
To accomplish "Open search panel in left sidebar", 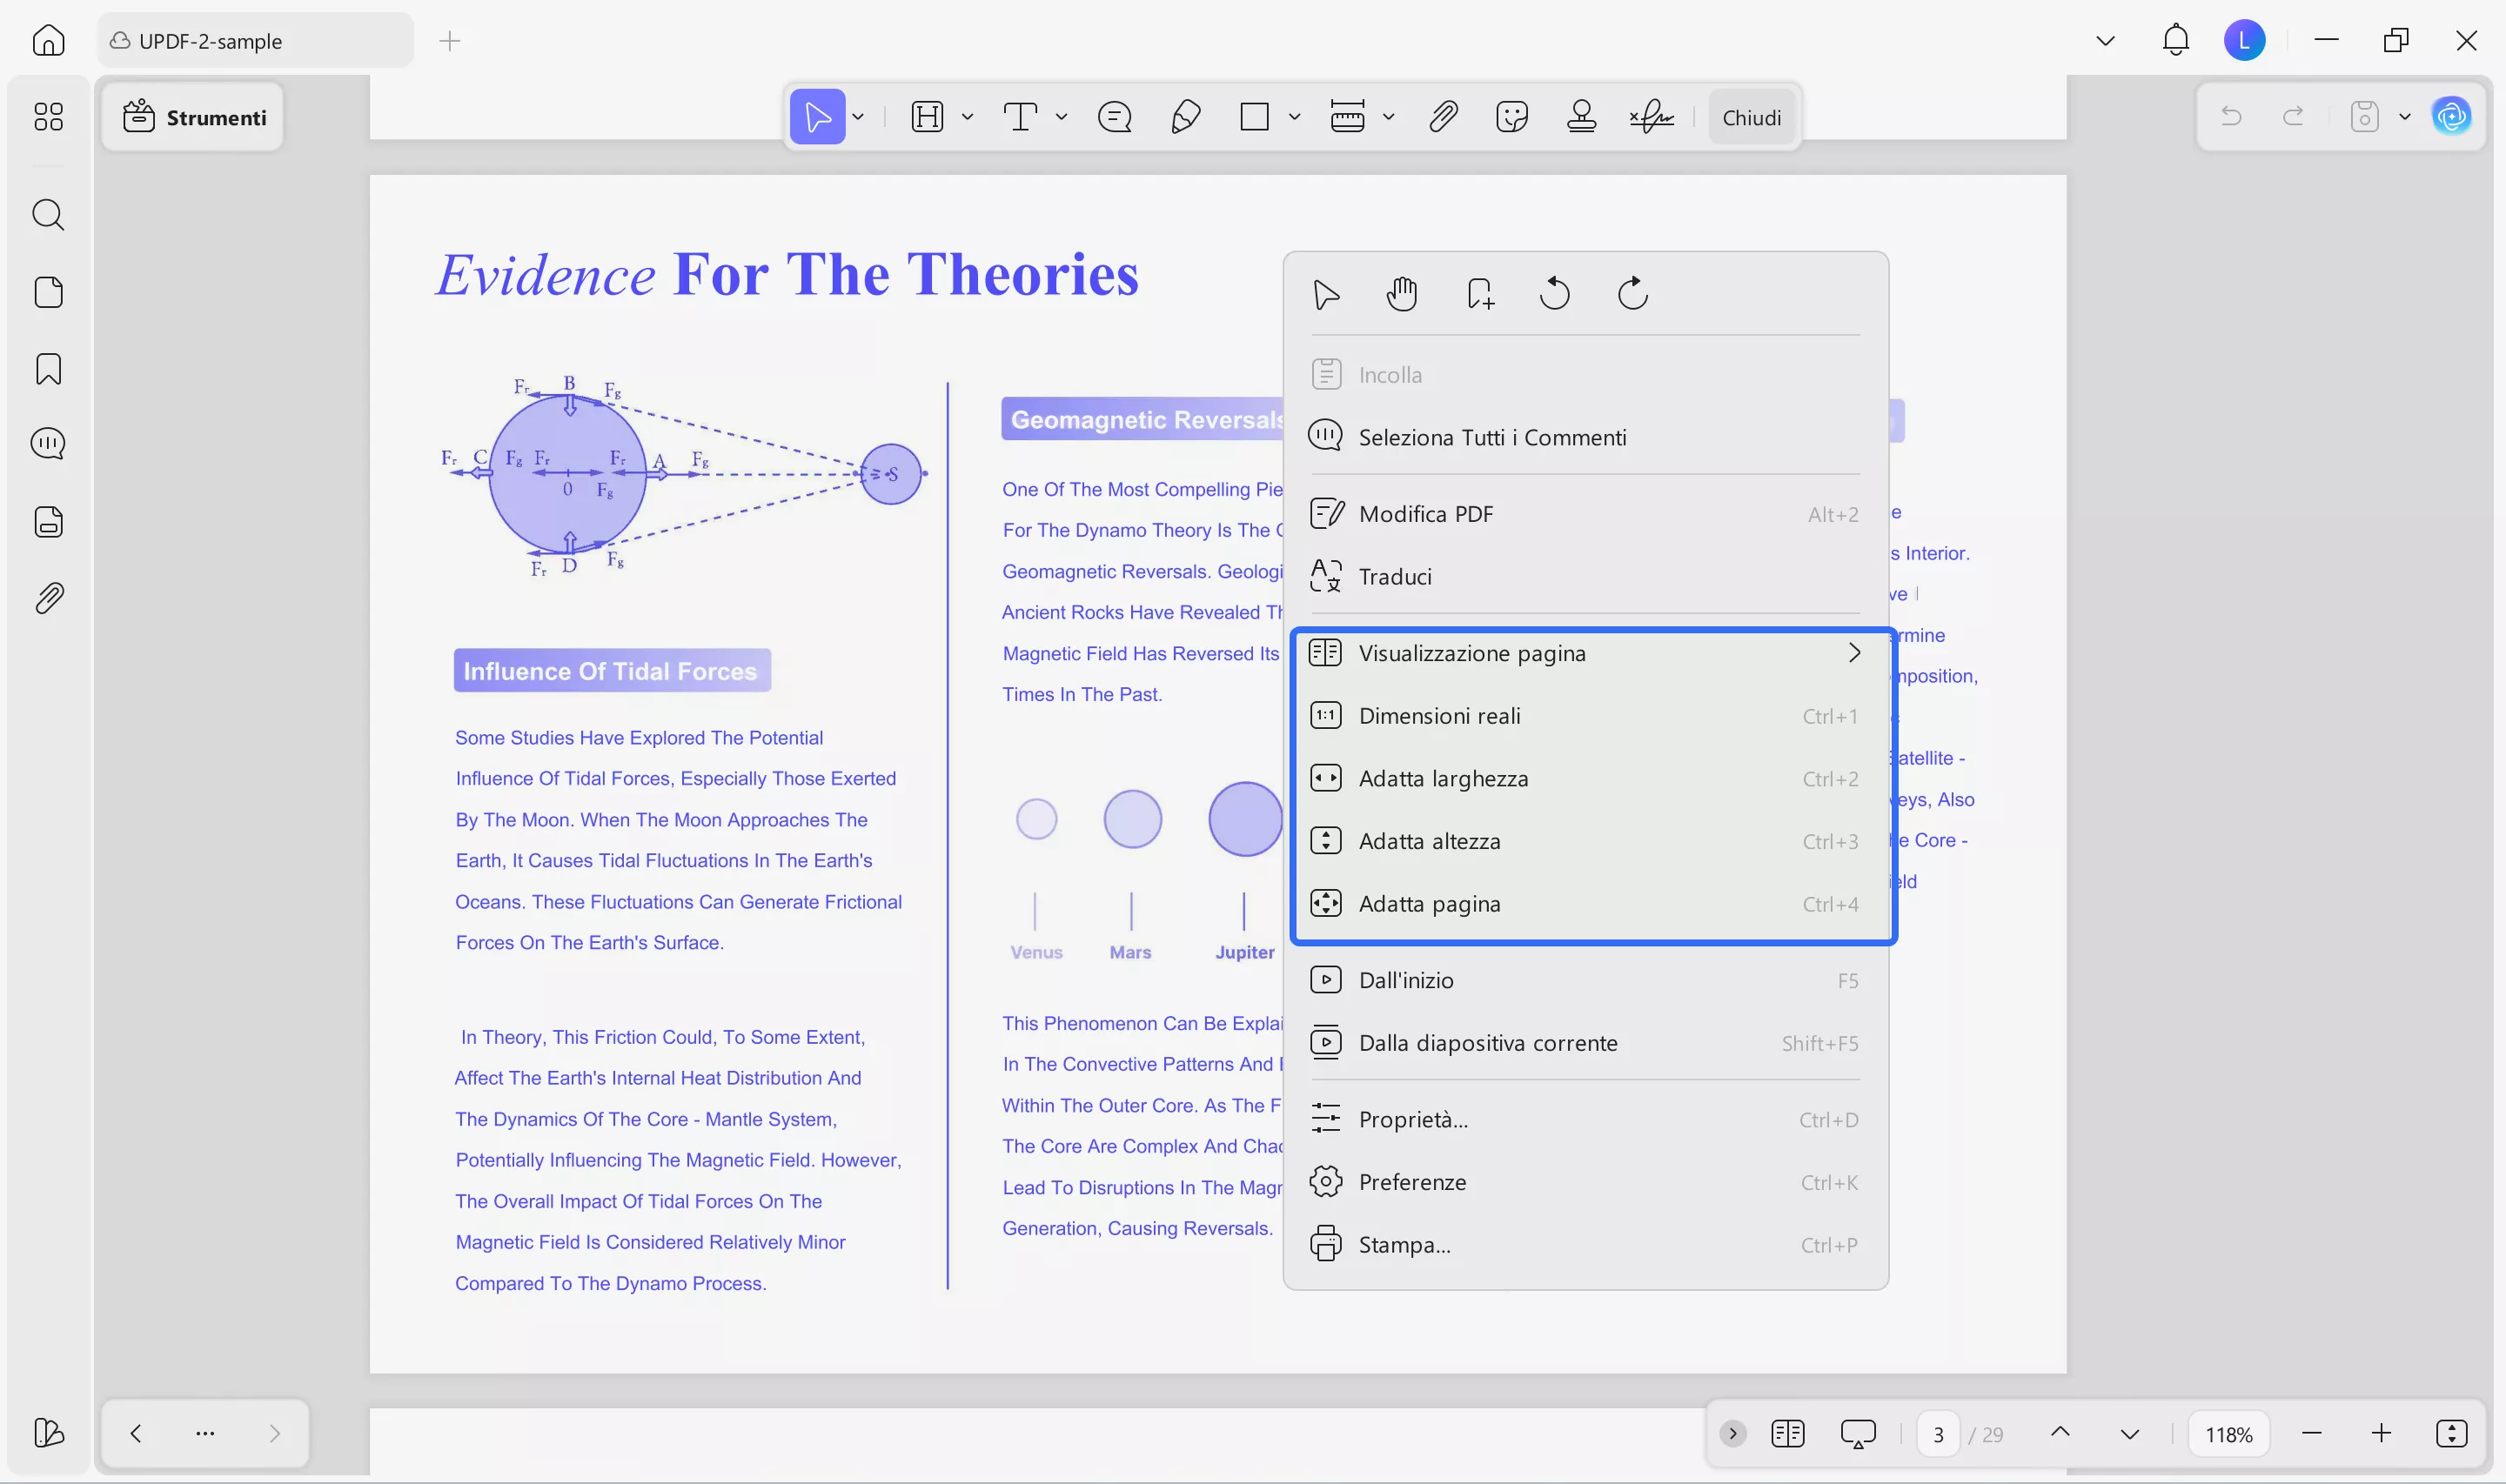I will point(48,215).
